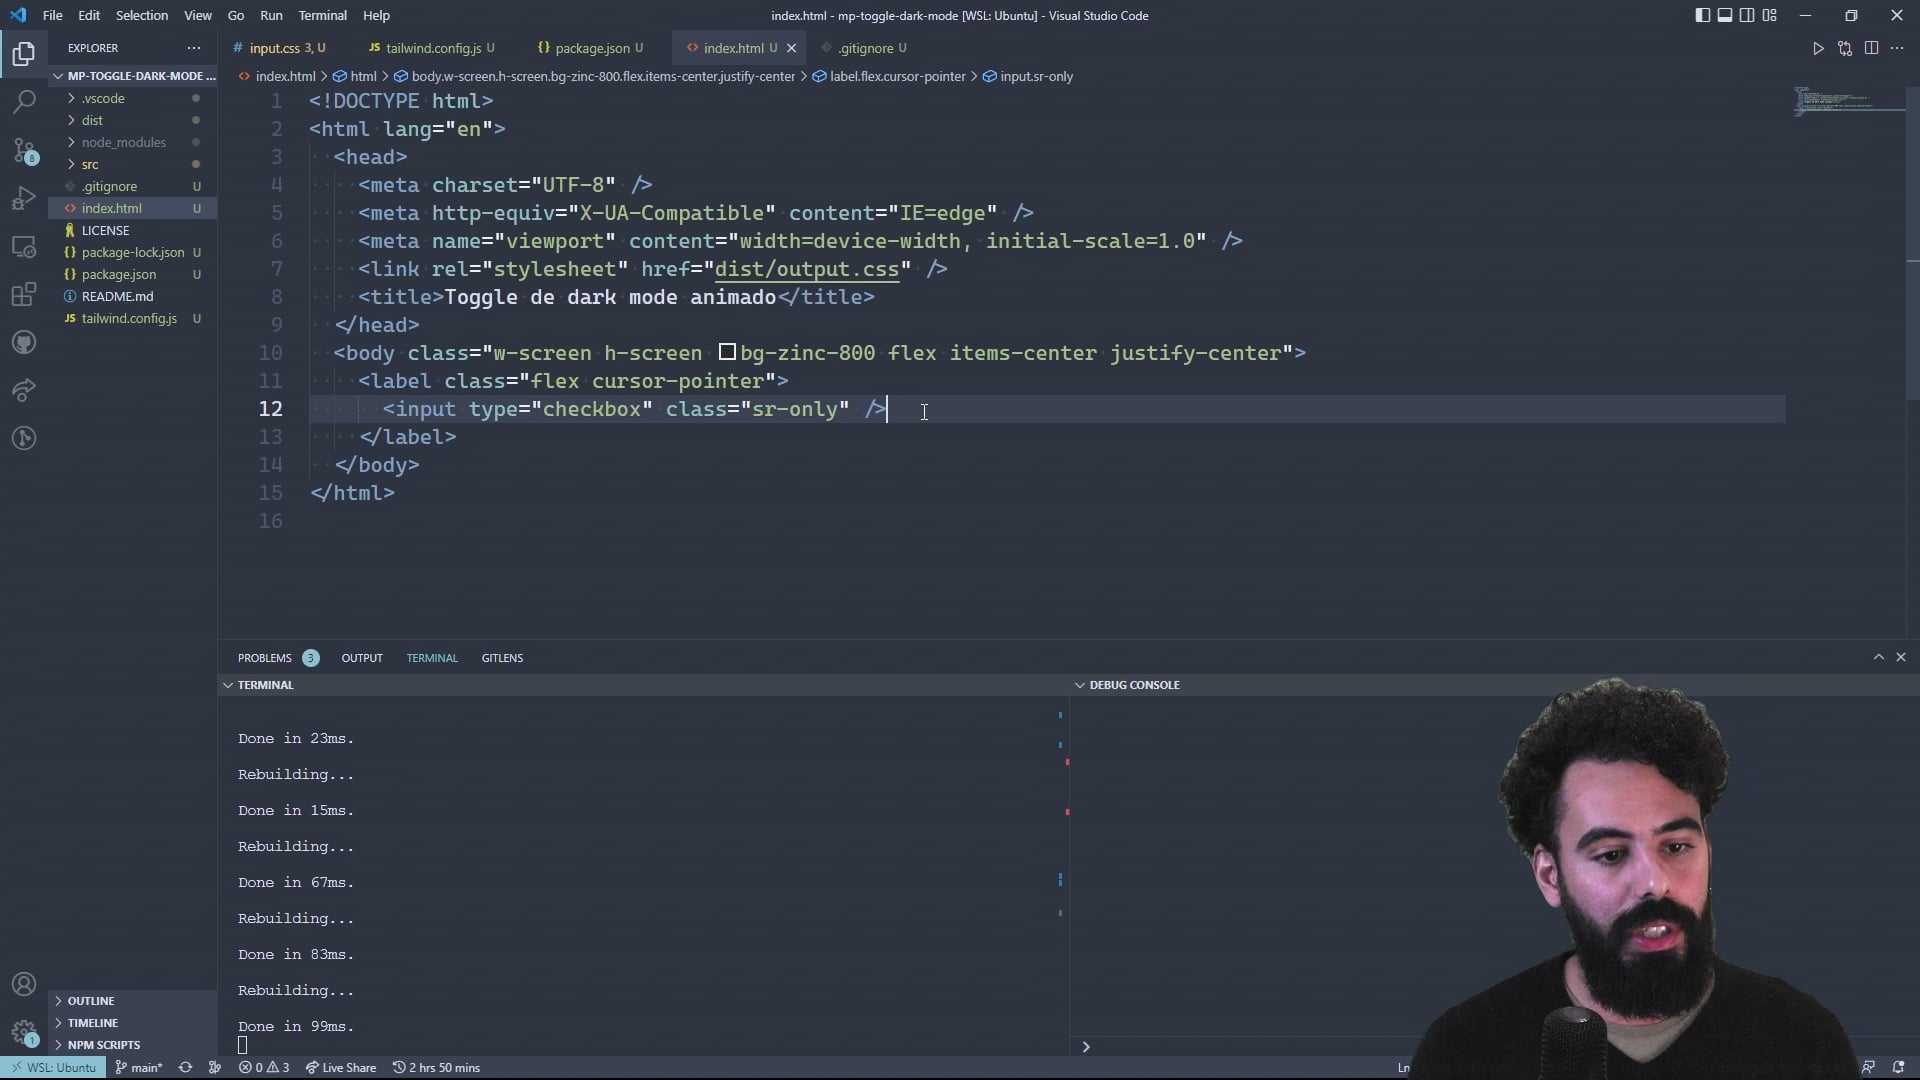This screenshot has height=1080, width=1920.
Task: Switch to tailwind.config.js tab
Action: point(432,48)
